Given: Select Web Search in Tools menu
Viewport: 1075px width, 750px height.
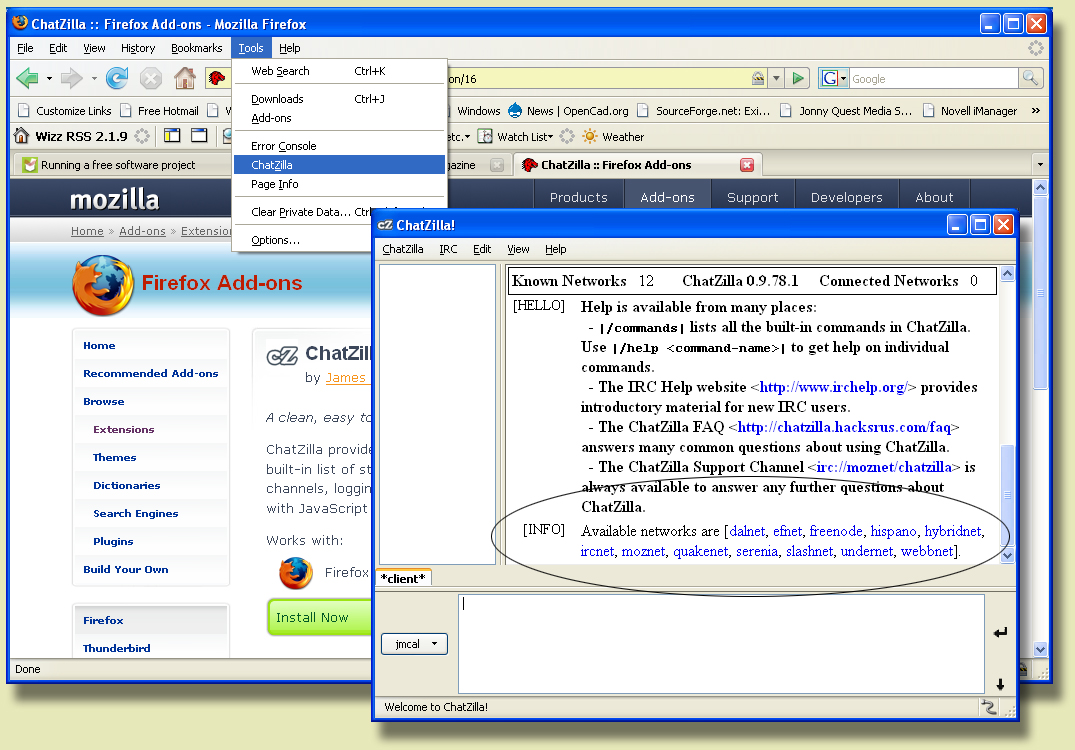Looking at the screenshot, I should (x=339, y=71).
